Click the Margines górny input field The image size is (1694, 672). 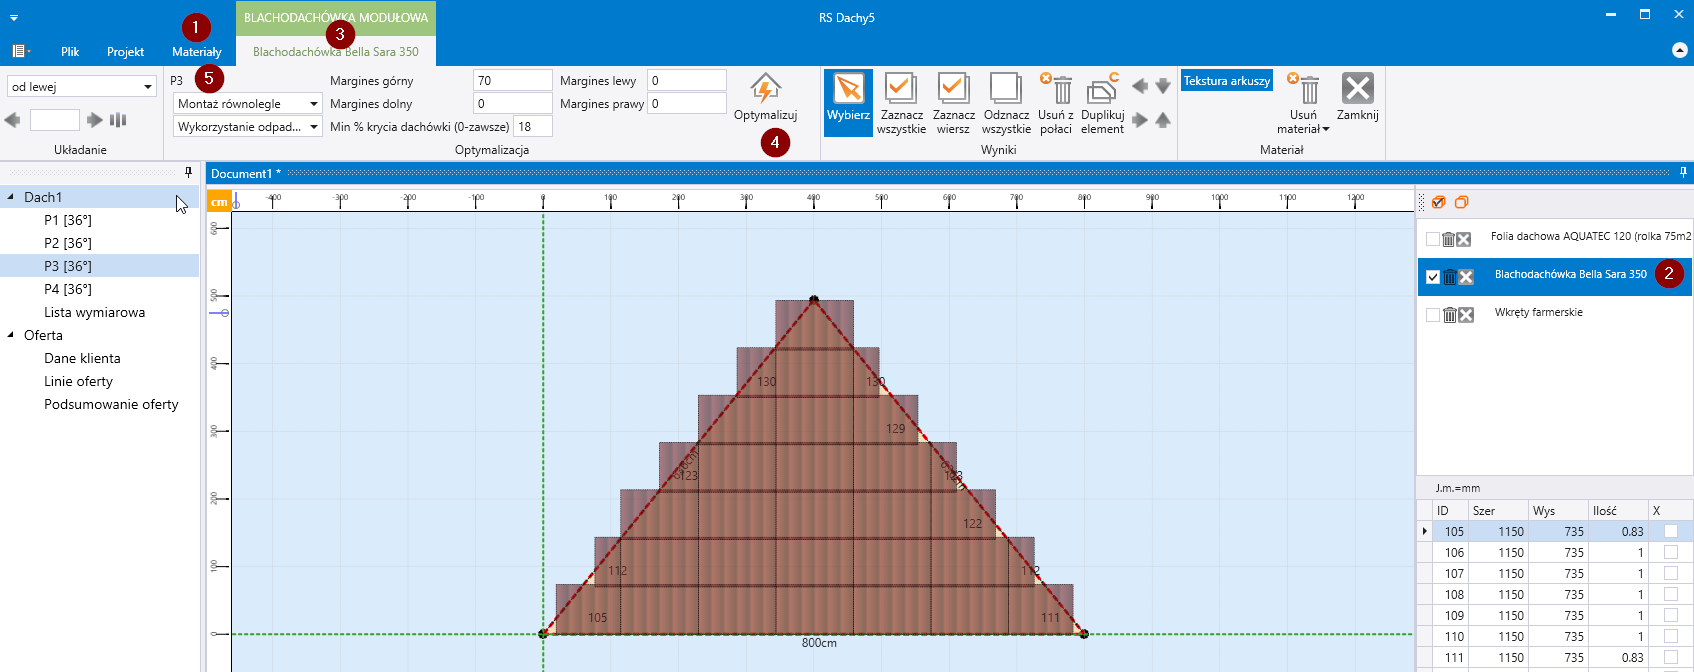click(512, 81)
